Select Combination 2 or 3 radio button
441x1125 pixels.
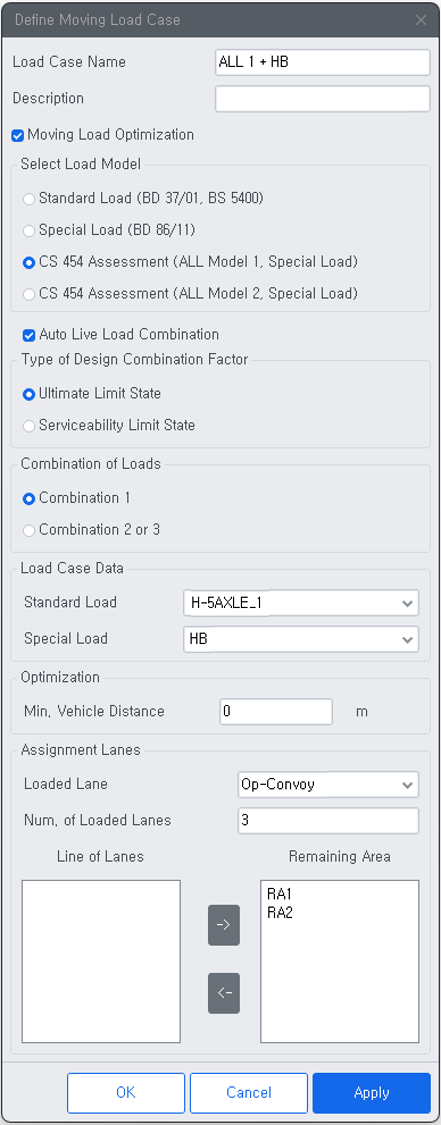pos(29,530)
